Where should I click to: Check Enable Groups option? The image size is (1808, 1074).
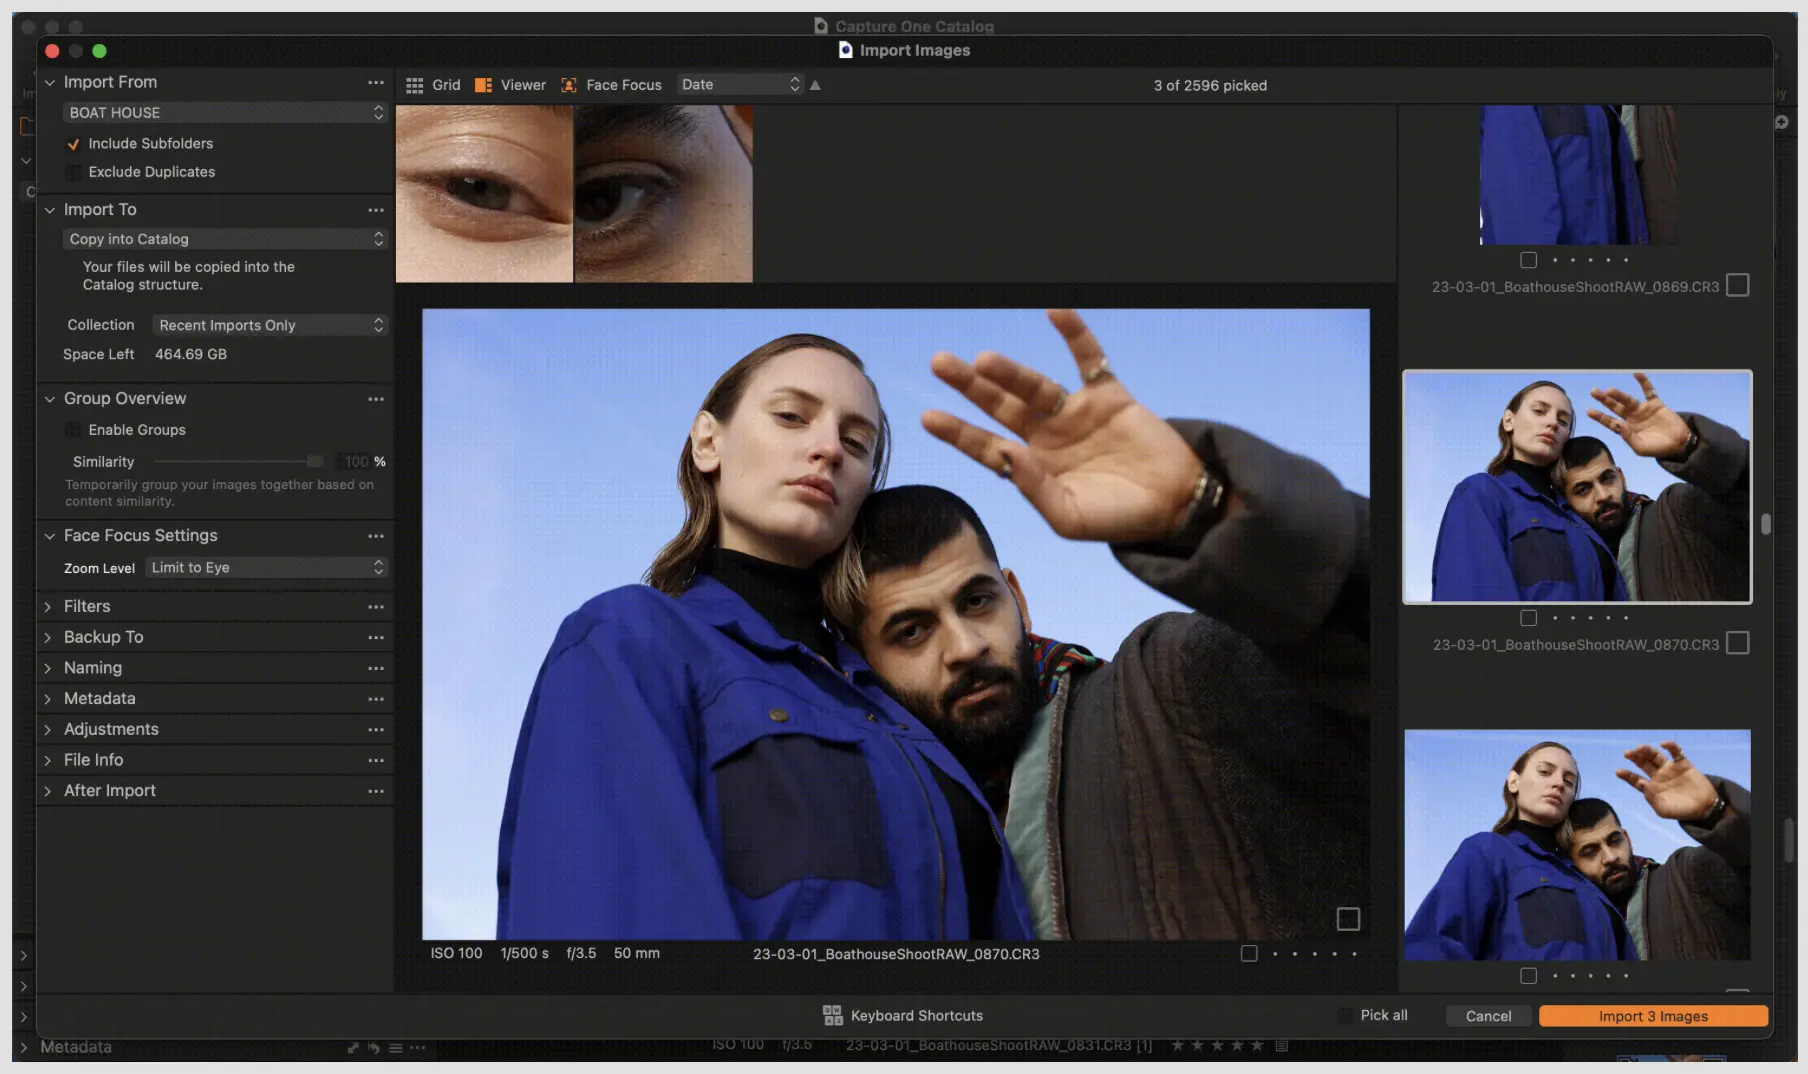tap(73, 430)
